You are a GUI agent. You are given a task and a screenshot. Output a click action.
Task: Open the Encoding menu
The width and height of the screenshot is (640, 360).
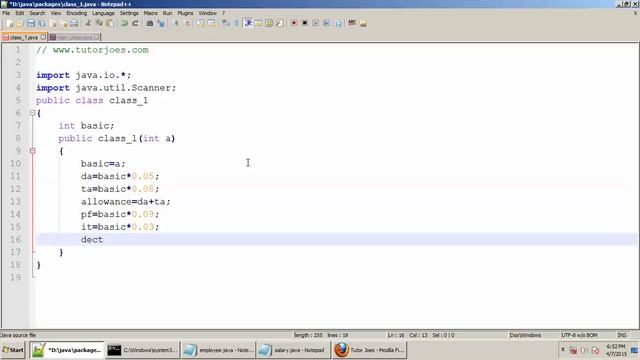tap(77, 13)
